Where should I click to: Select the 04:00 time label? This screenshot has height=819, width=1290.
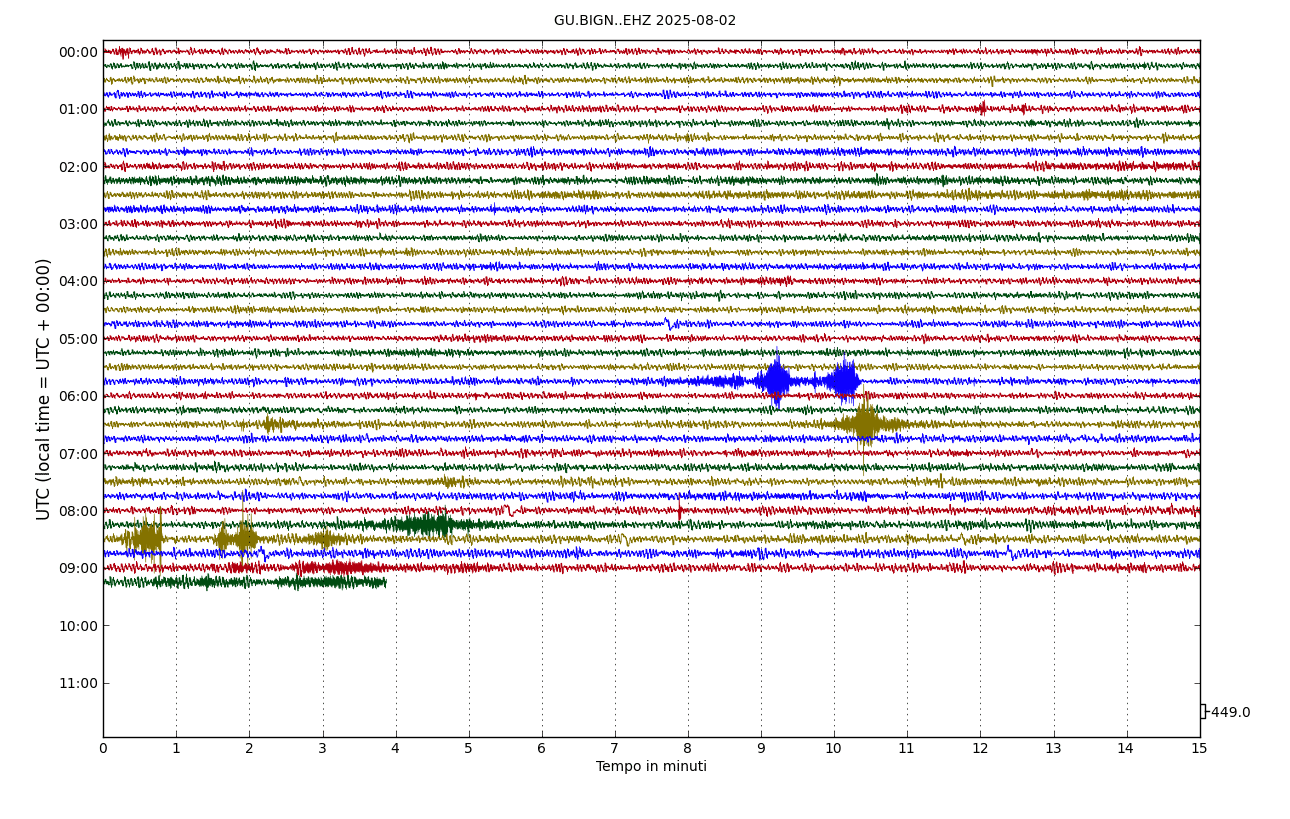pos(78,281)
